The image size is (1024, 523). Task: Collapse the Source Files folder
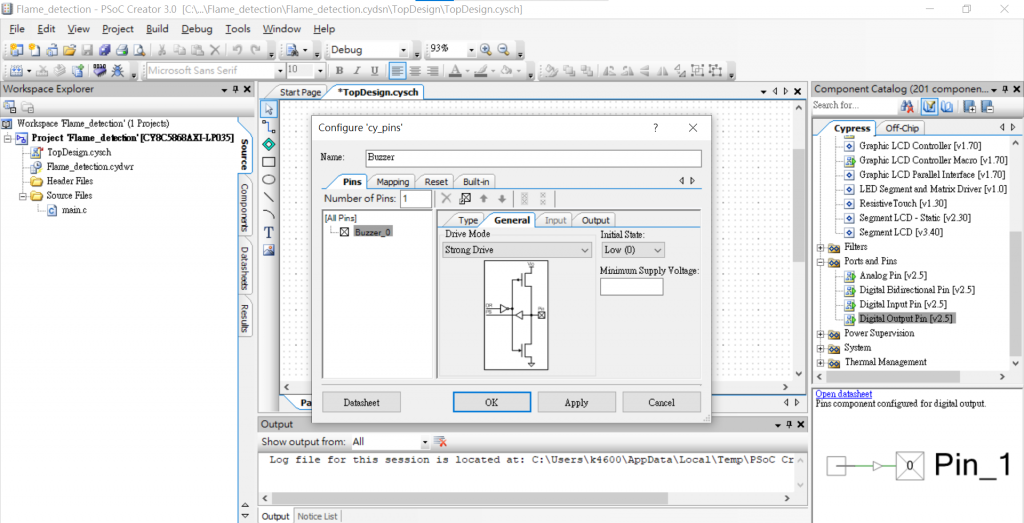point(22,196)
